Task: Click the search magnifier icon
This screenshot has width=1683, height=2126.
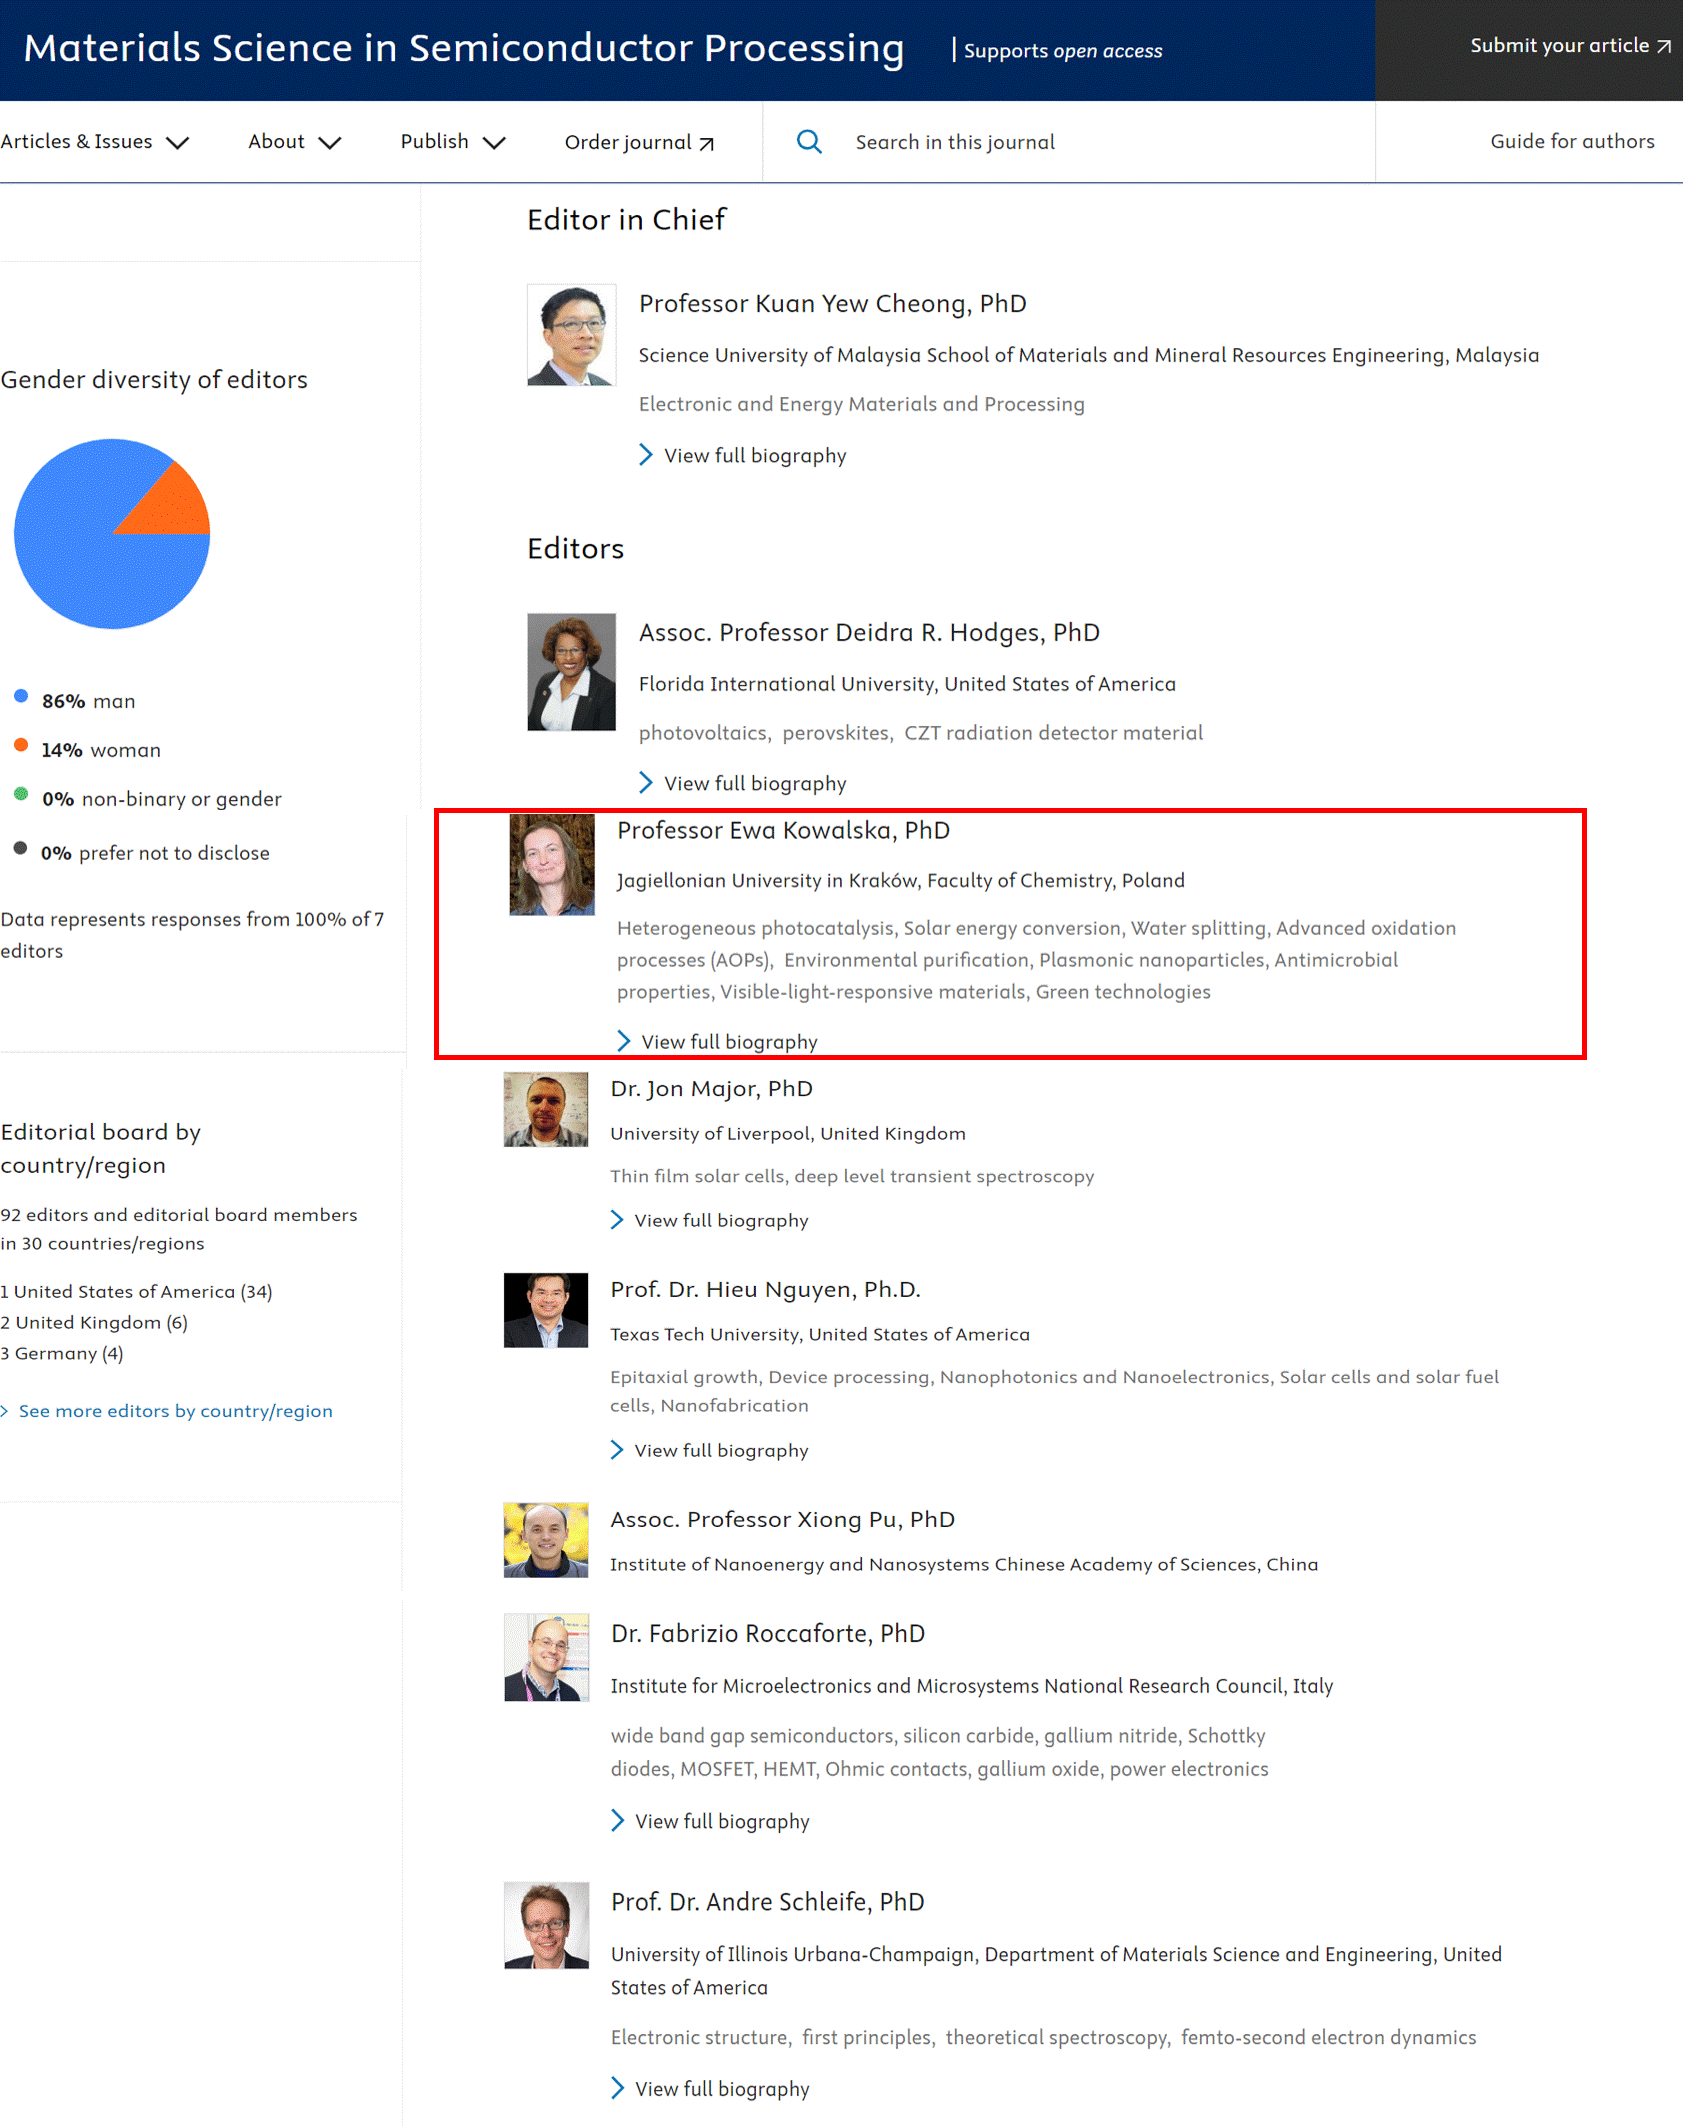Action: click(809, 142)
